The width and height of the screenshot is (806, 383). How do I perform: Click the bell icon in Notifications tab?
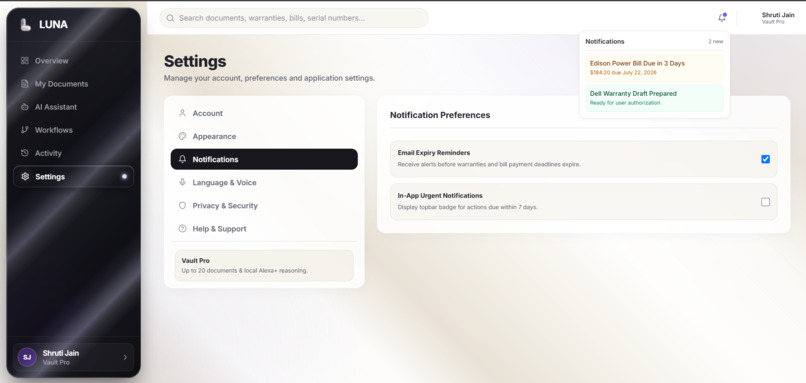click(182, 159)
